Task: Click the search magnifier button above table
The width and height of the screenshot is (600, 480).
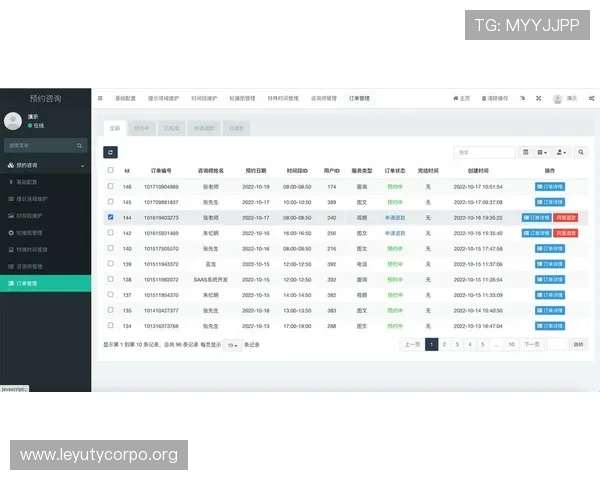Action: point(580,152)
